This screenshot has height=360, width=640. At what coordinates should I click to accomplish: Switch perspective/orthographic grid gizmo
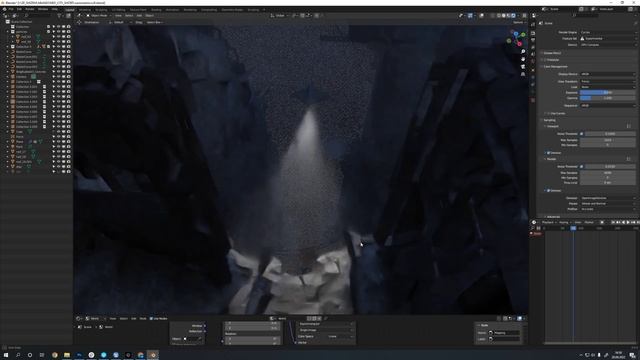coord(523,74)
